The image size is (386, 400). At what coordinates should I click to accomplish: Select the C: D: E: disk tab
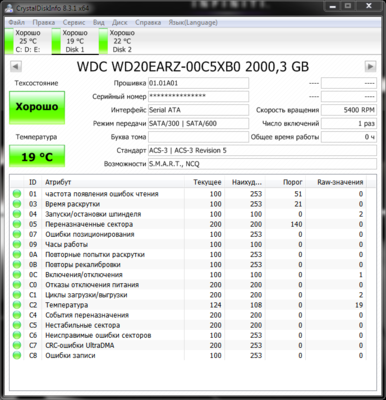28,41
